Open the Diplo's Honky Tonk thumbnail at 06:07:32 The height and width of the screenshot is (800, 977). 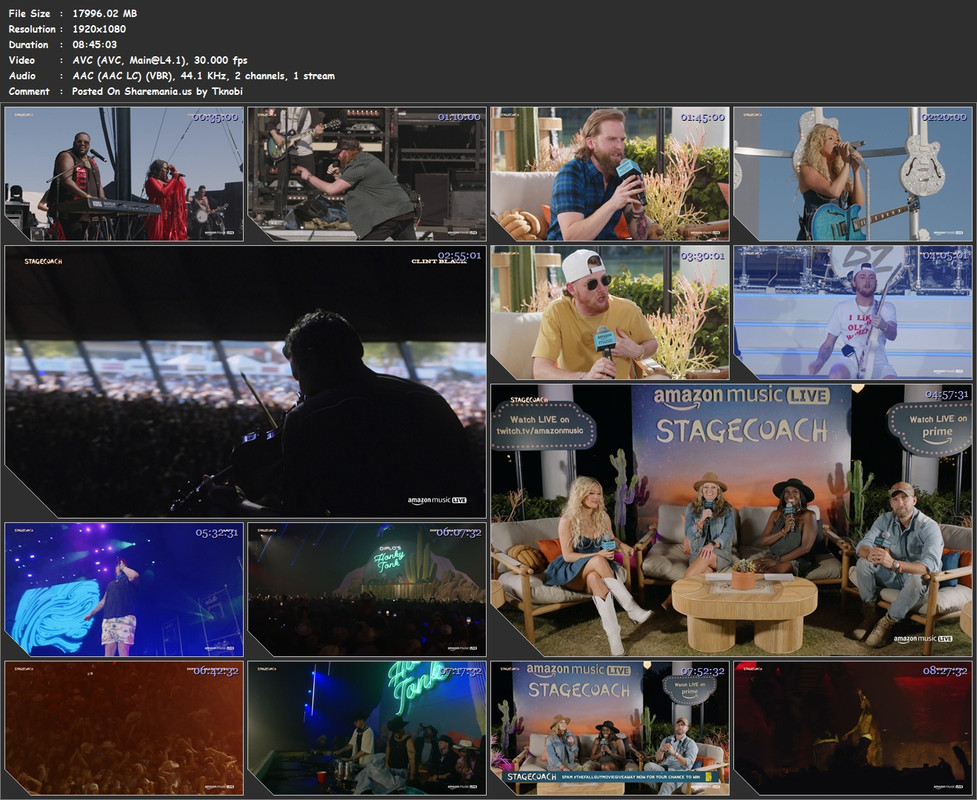tap(367, 589)
